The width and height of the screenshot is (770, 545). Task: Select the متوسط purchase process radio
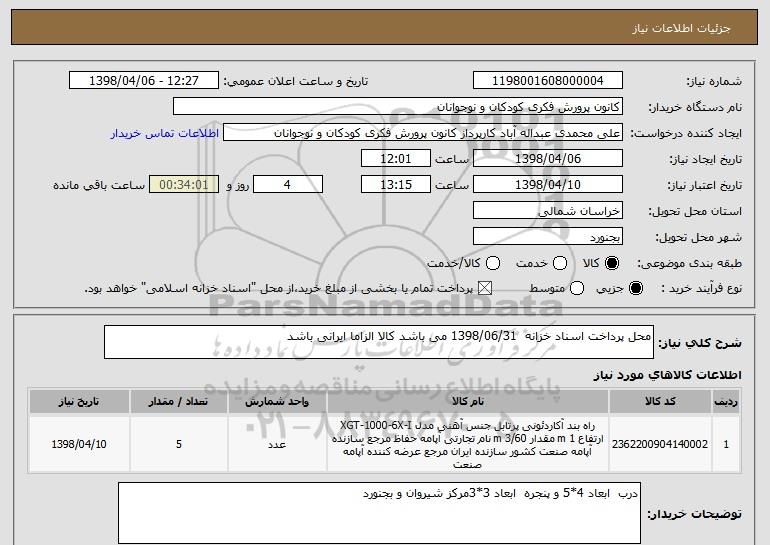577,289
